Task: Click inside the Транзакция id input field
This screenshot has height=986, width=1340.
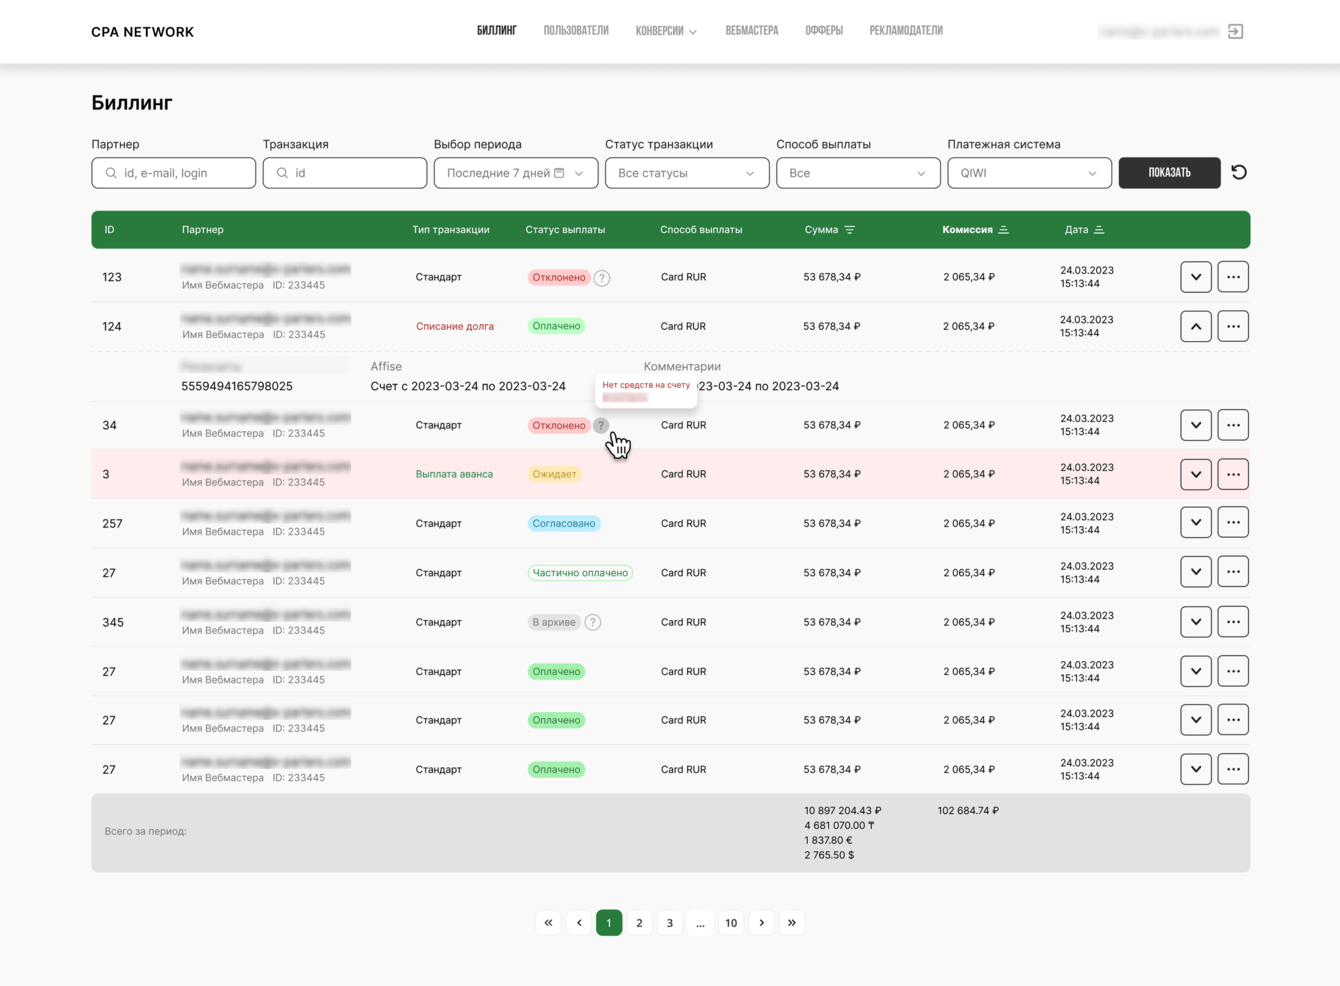Action: [x=345, y=172]
